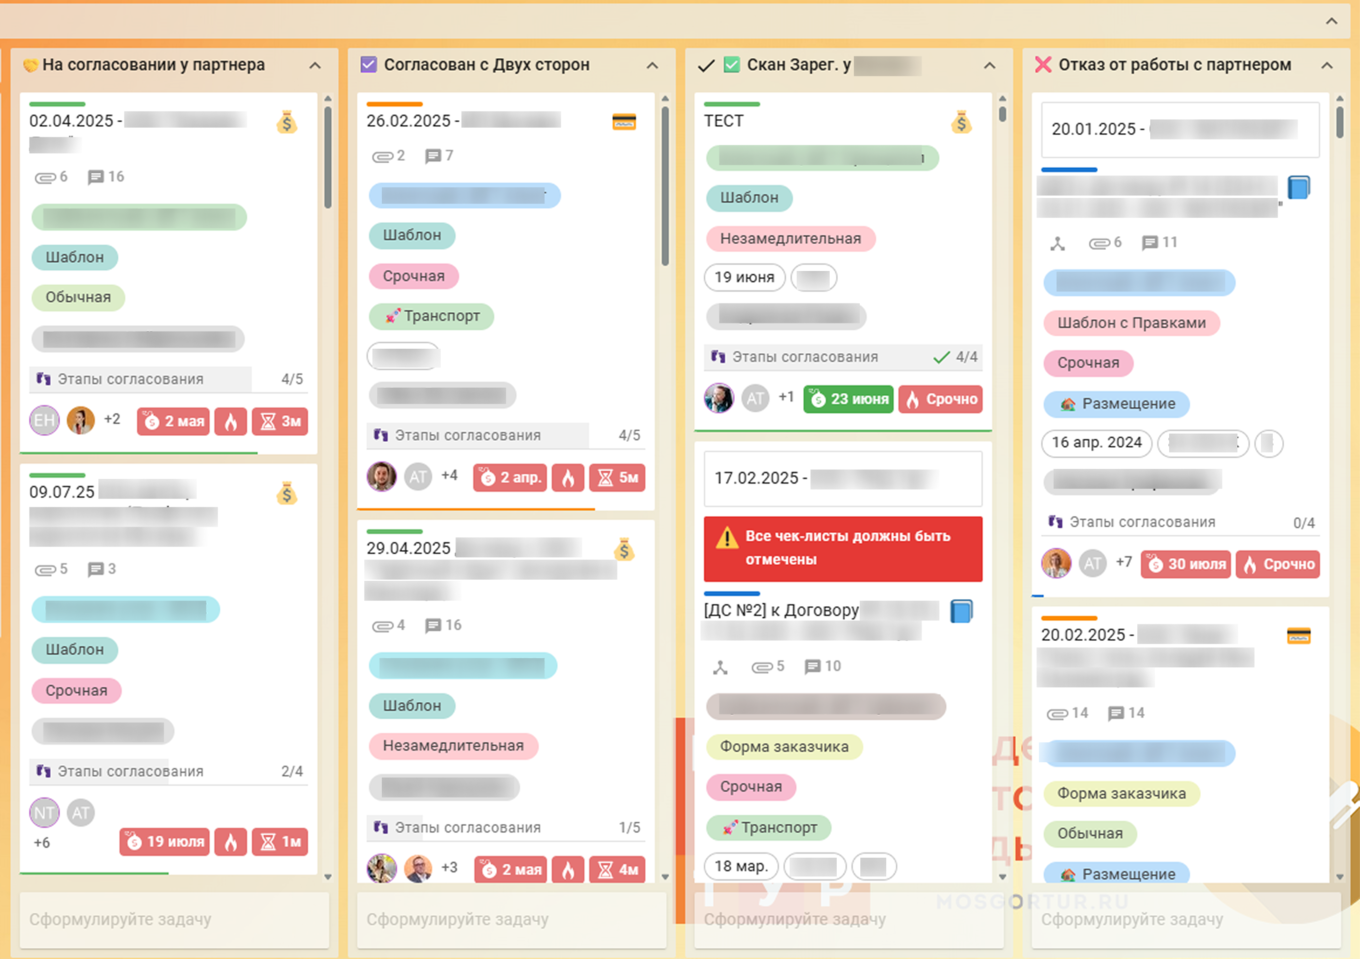The height and width of the screenshot is (959, 1360).
Task: Open comments icon on the 26.02.2025 card
Action: (x=432, y=156)
